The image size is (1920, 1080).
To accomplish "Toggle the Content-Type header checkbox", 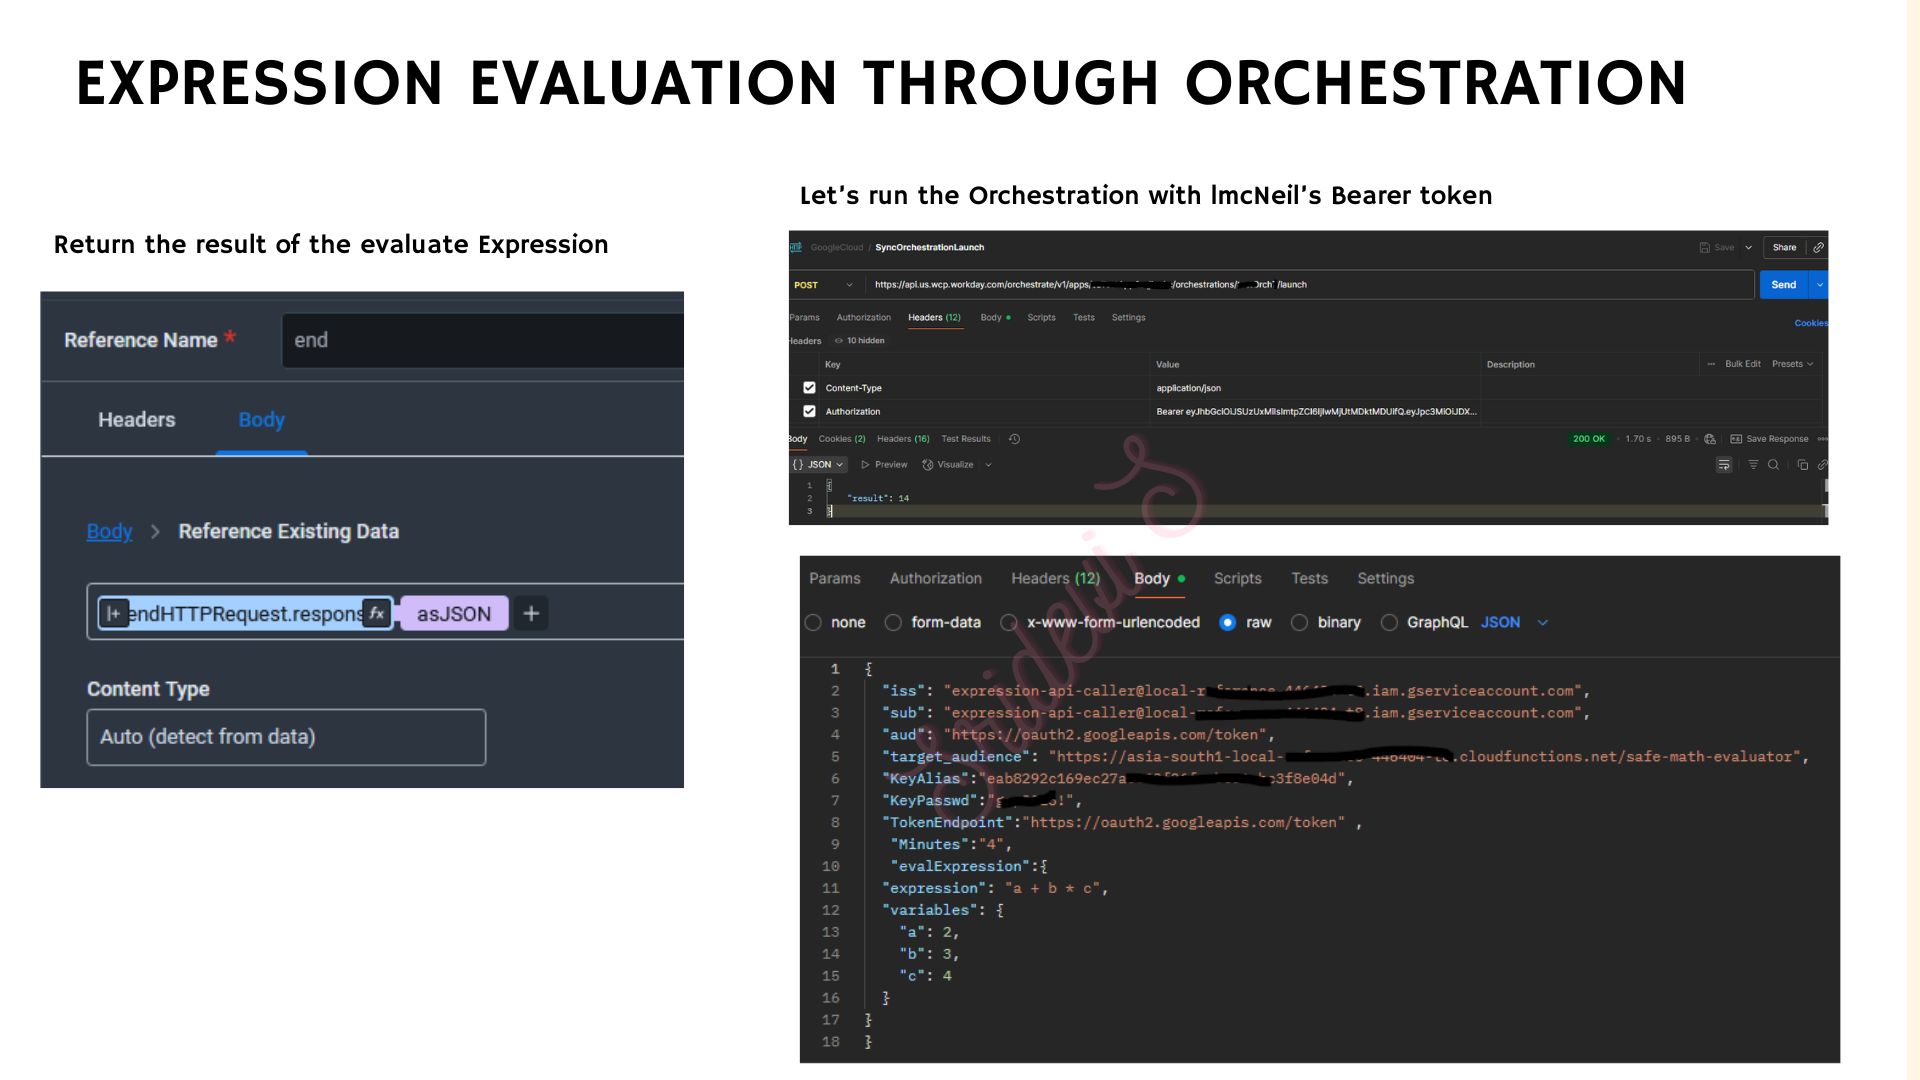I will pos(809,388).
